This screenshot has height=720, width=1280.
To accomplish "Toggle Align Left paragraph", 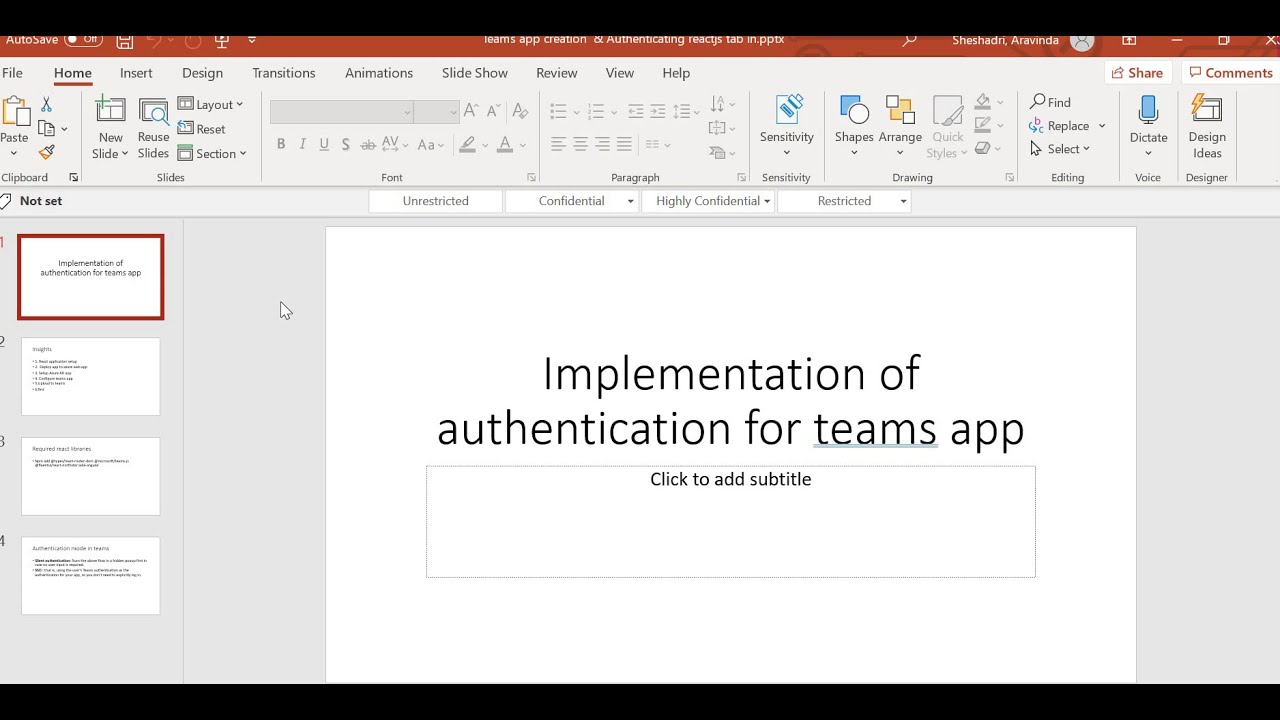I will (x=558, y=145).
